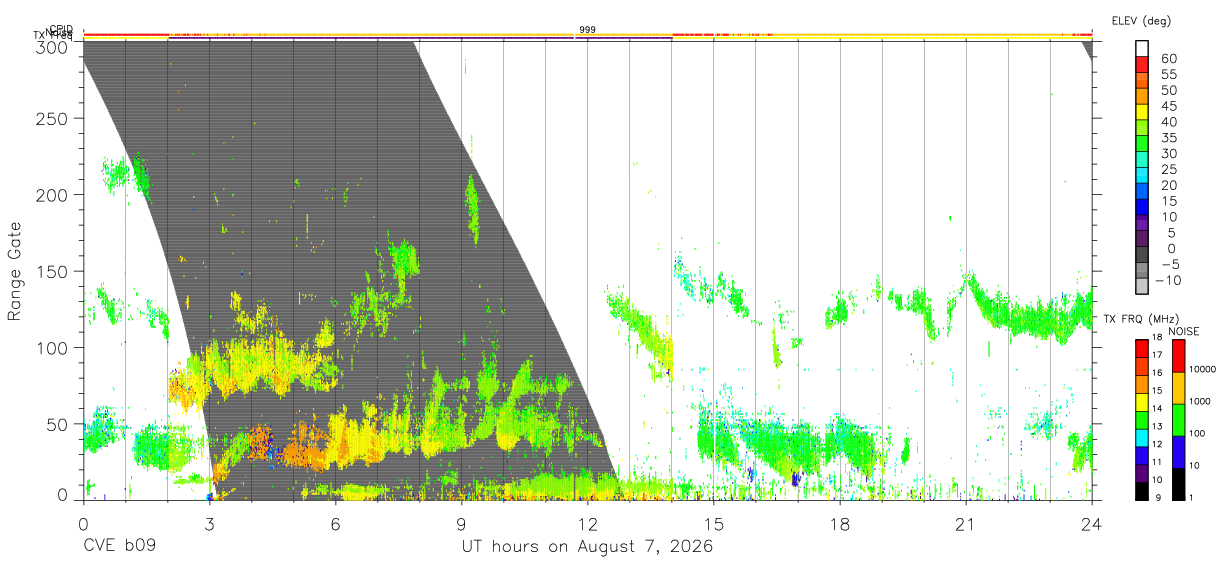Screen dimensions: 1228x567
Task: Pick the red TX FRQ swatch between 17 and 18
Action: pyautogui.click(x=1142, y=348)
